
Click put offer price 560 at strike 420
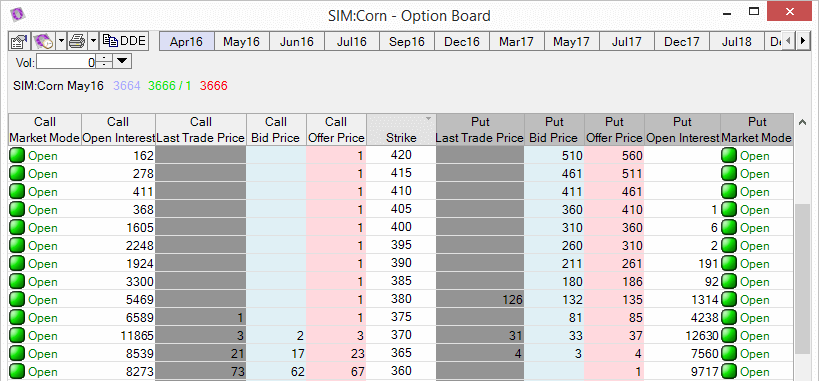614,155
